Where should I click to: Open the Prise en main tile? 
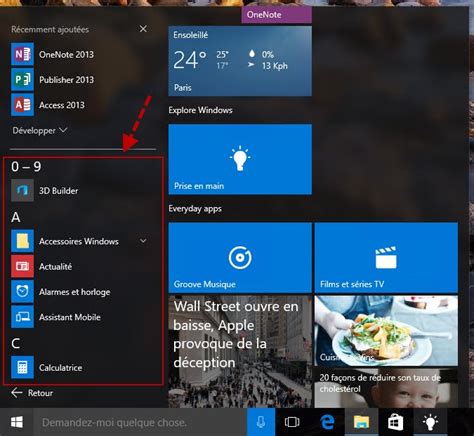click(240, 159)
